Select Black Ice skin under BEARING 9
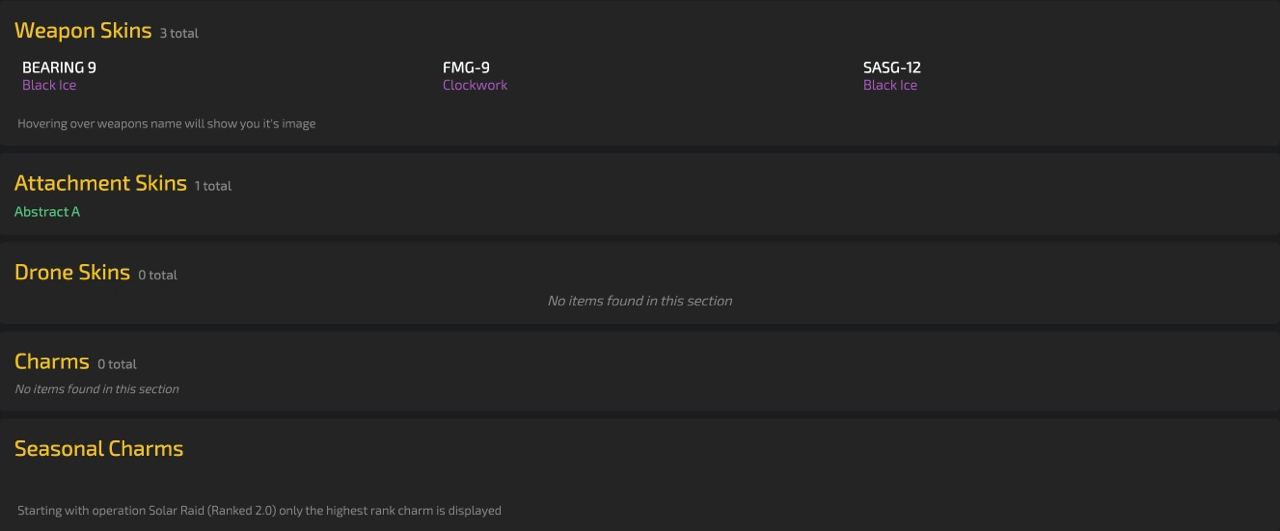 tap(49, 85)
